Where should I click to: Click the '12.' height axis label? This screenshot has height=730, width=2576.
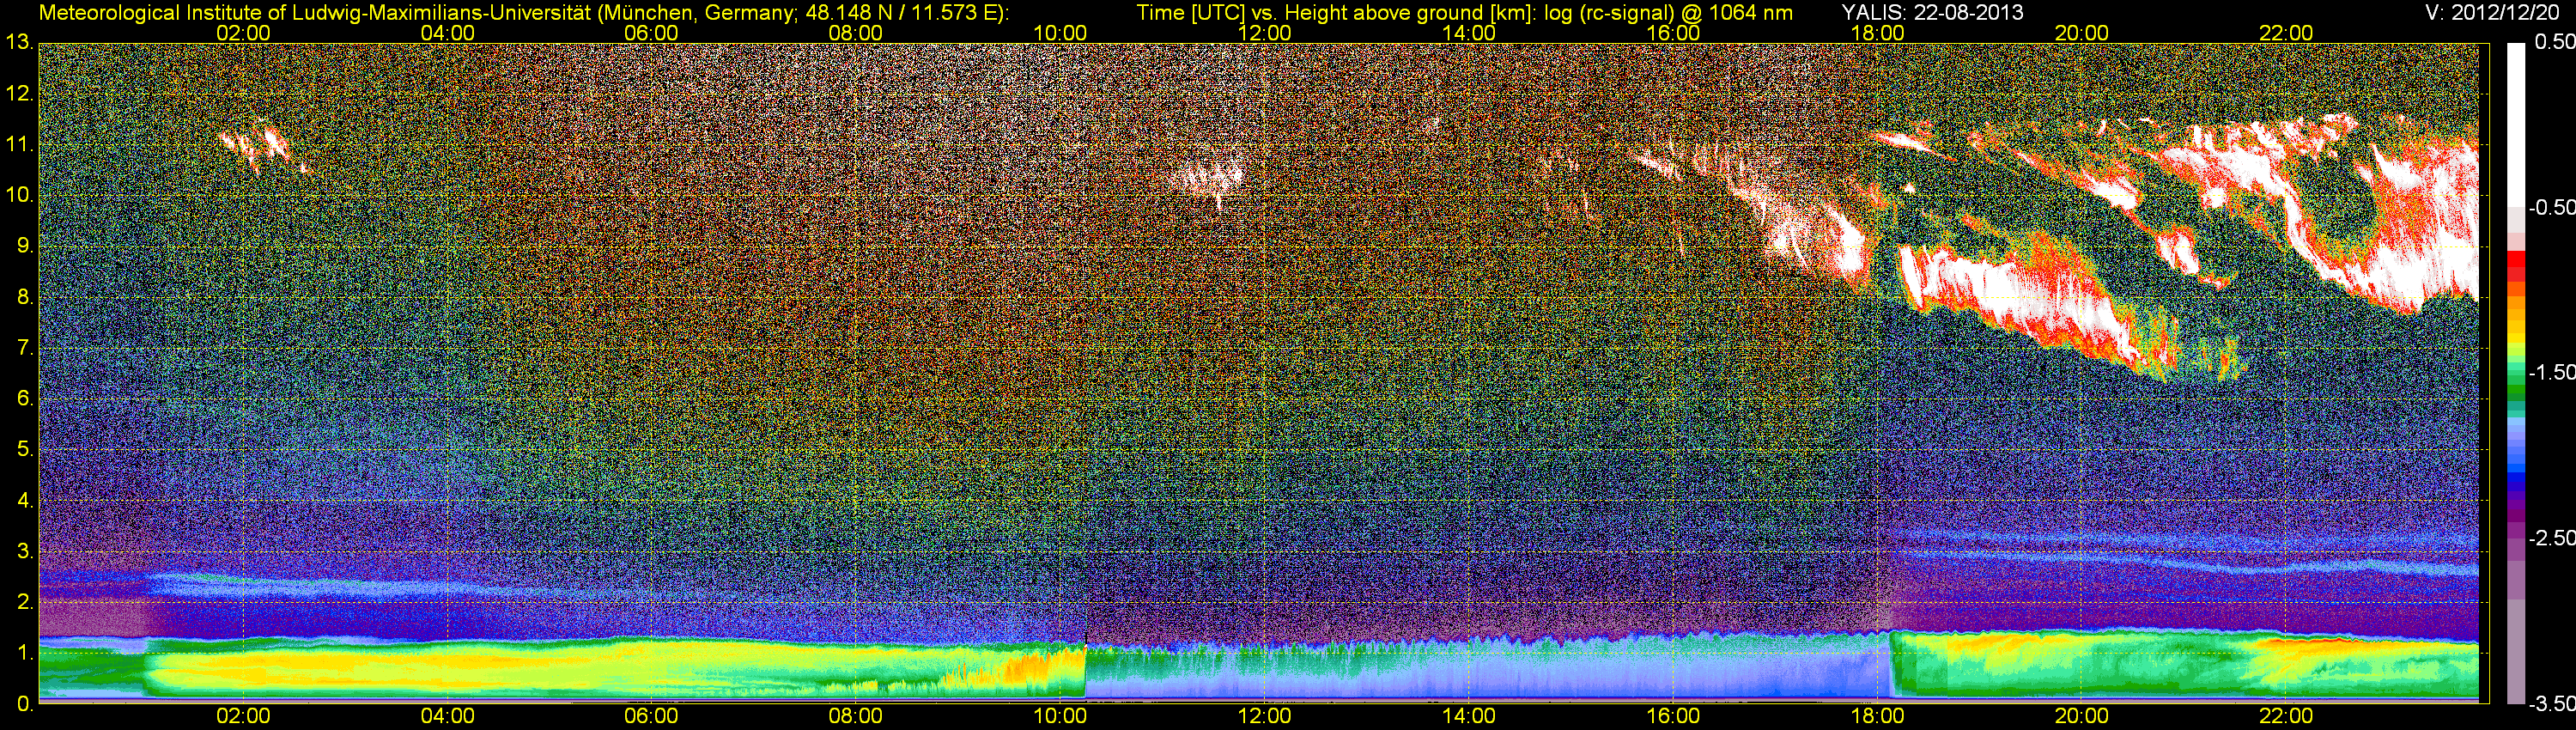click(19, 94)
